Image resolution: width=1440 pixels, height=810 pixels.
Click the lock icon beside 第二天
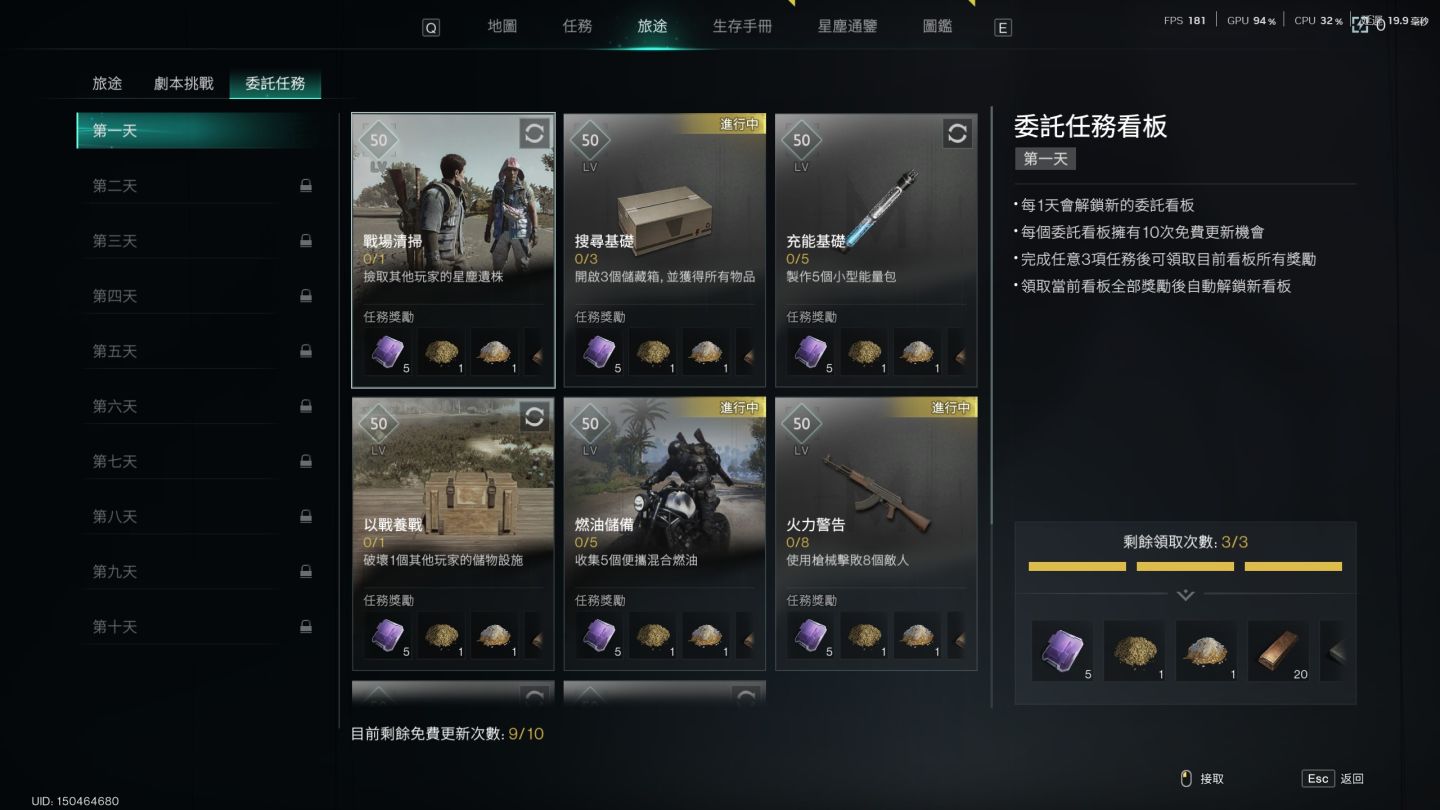306,186
